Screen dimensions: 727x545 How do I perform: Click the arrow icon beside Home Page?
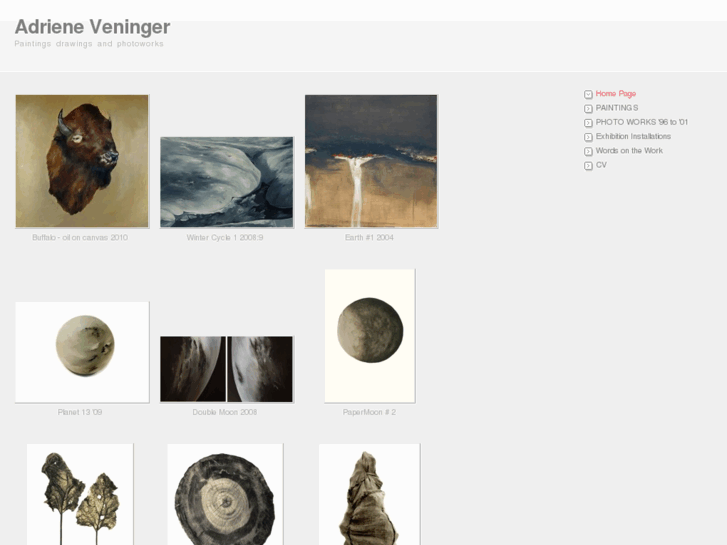click(588, 94)
